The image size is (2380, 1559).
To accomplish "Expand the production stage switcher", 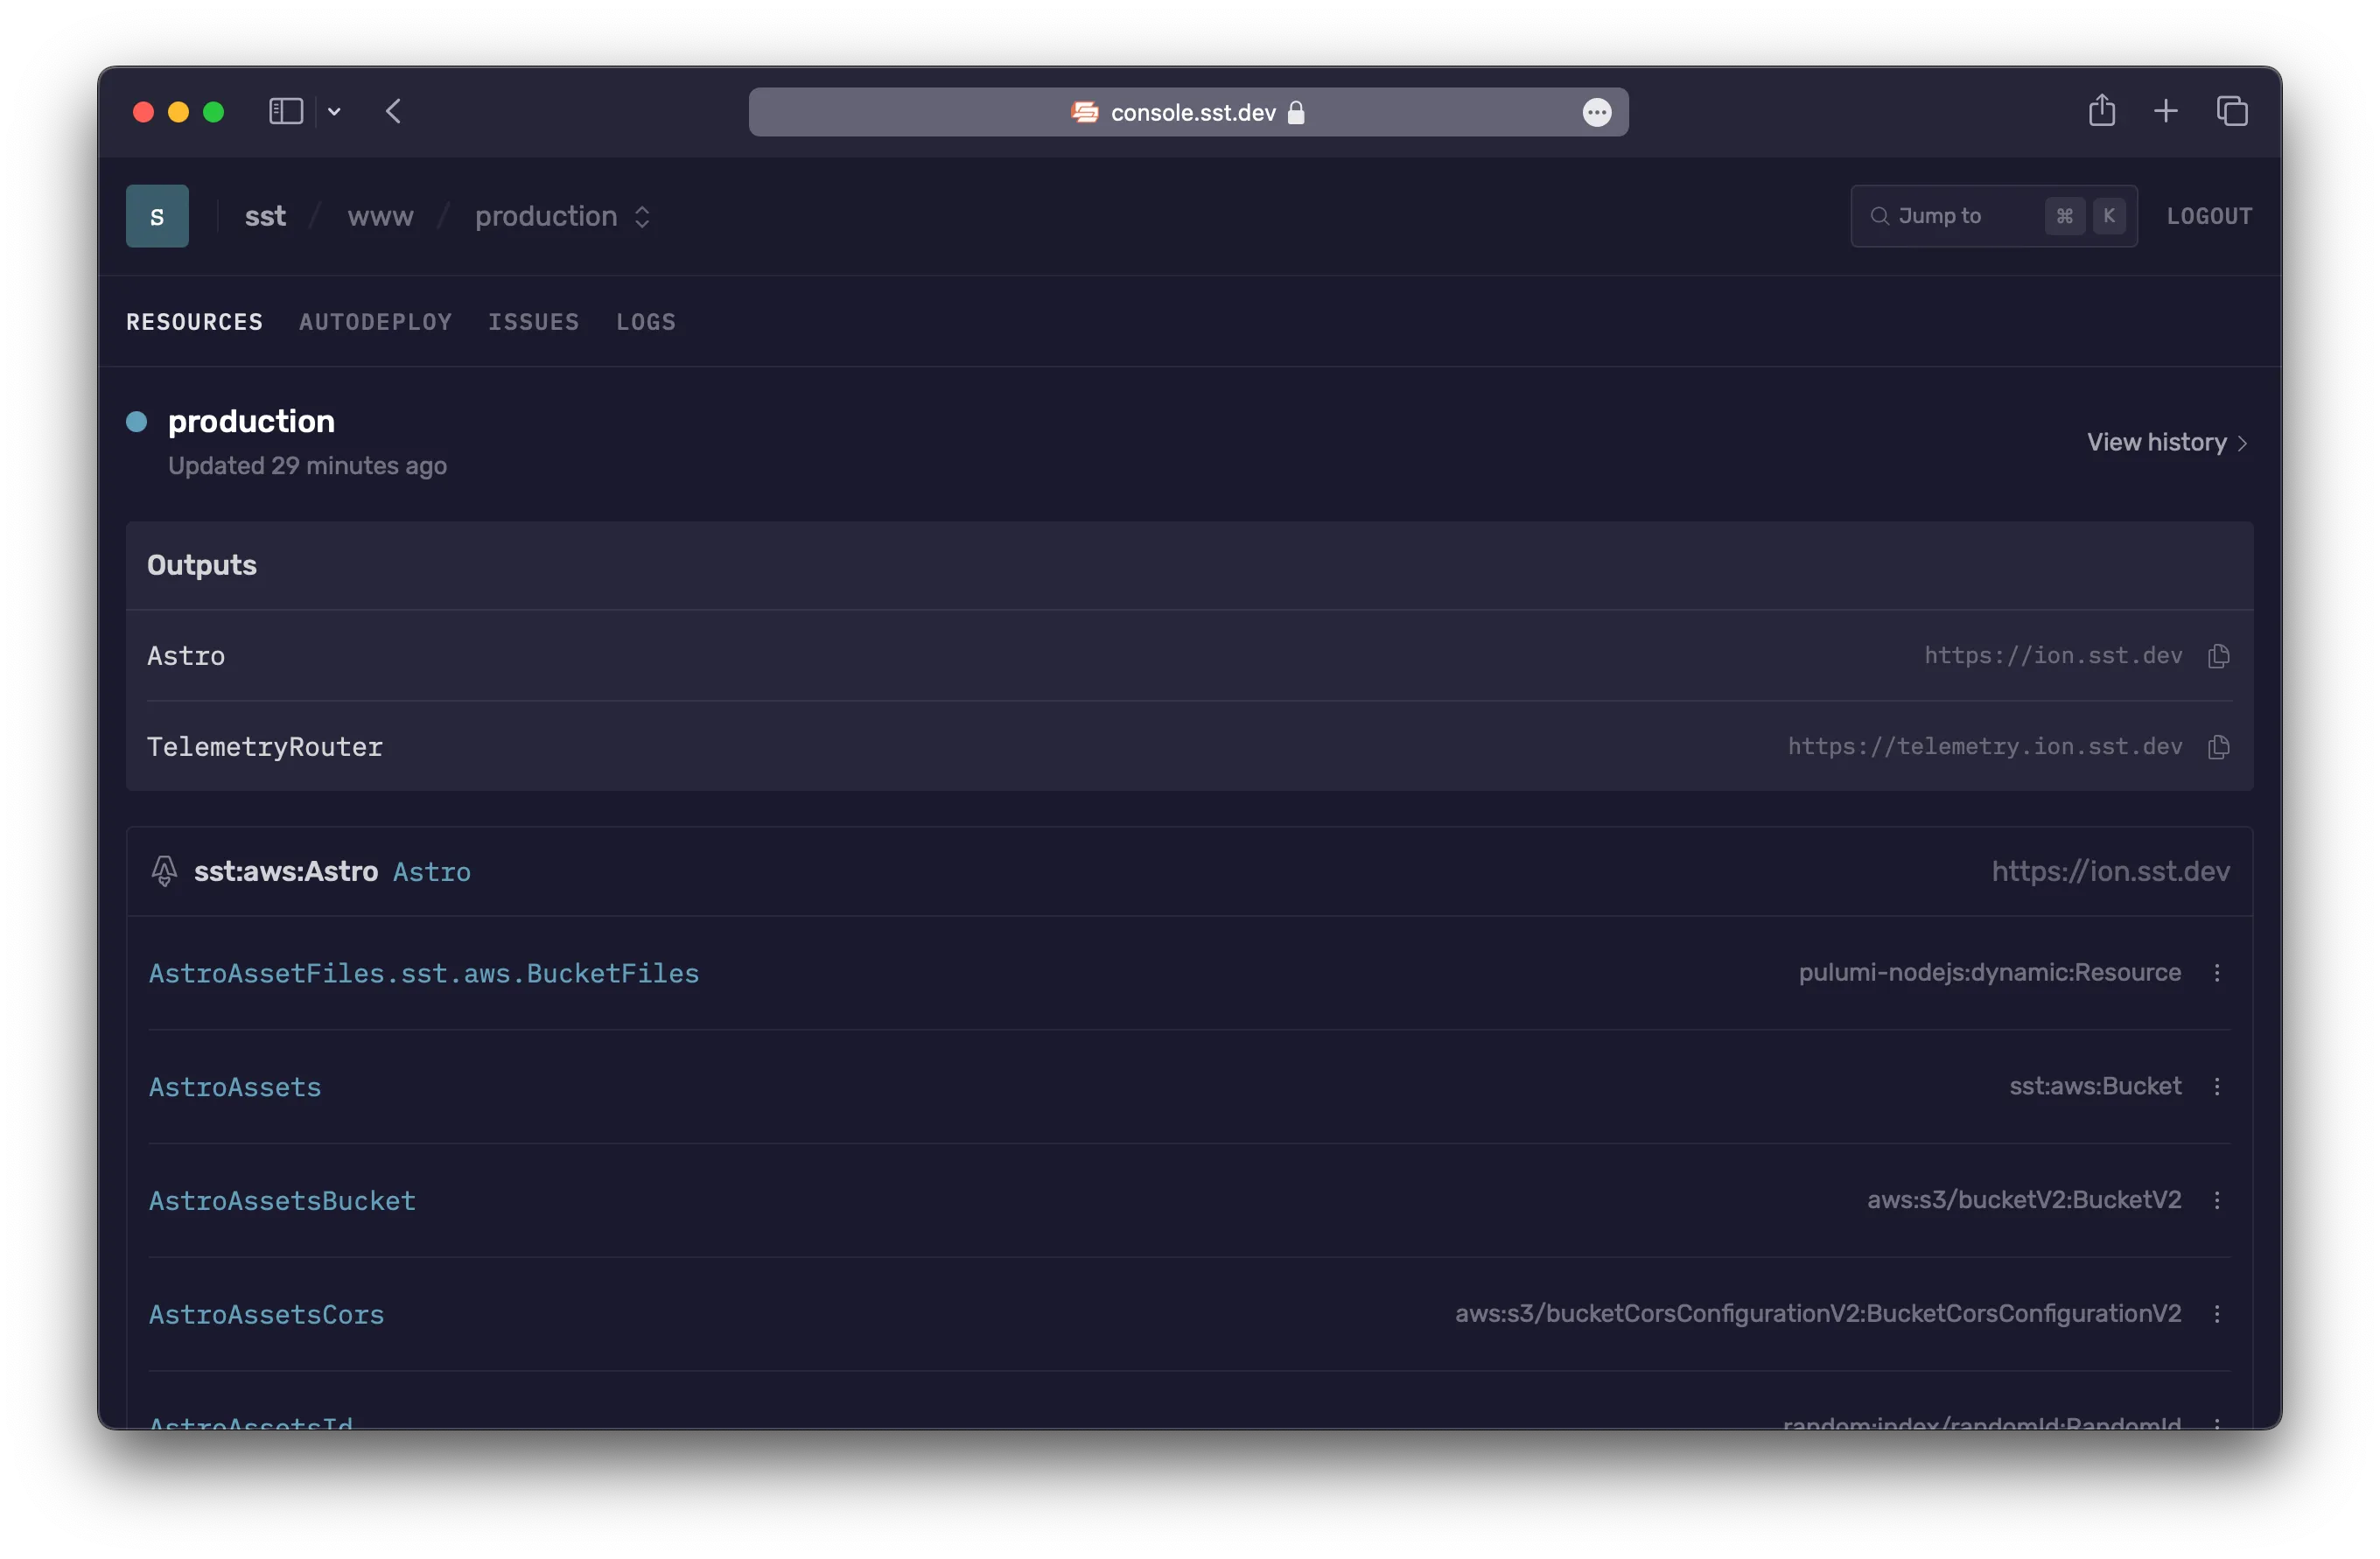I will click(x=562, y=216).
